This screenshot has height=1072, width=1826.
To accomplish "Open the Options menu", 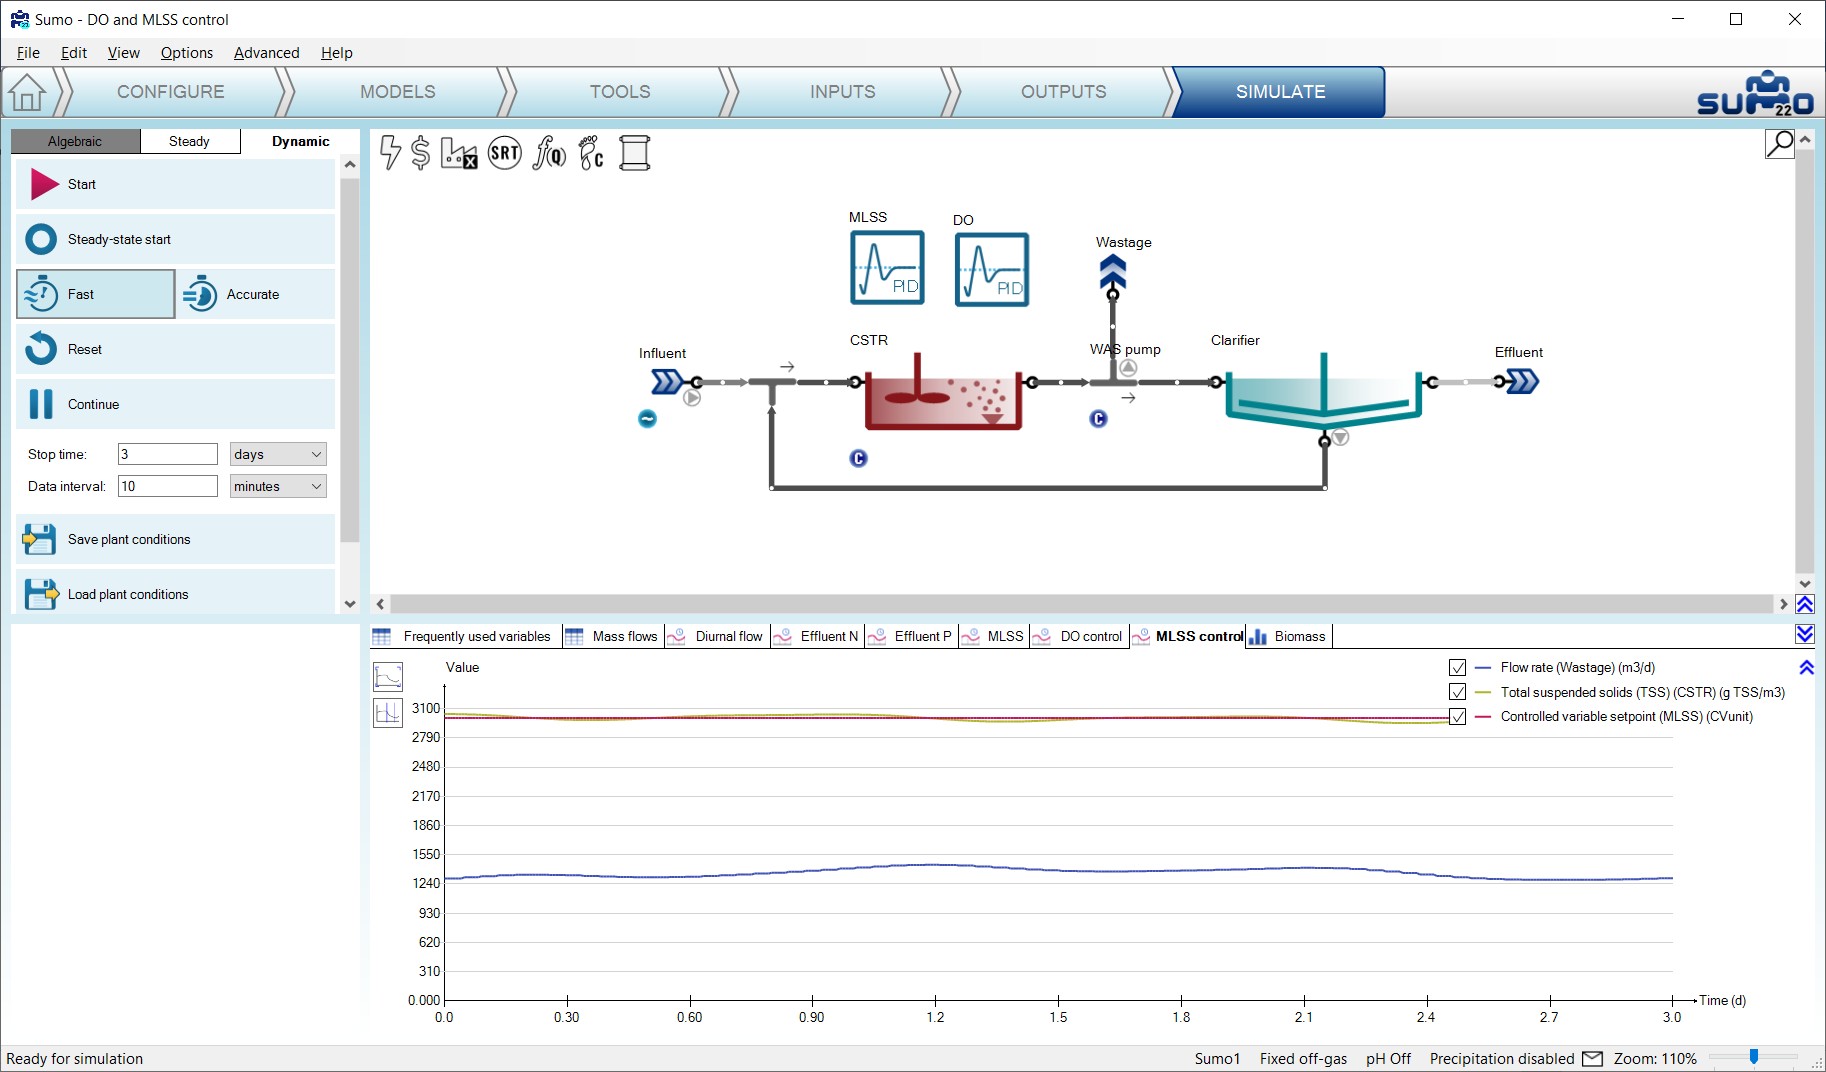I will point(187,53).
